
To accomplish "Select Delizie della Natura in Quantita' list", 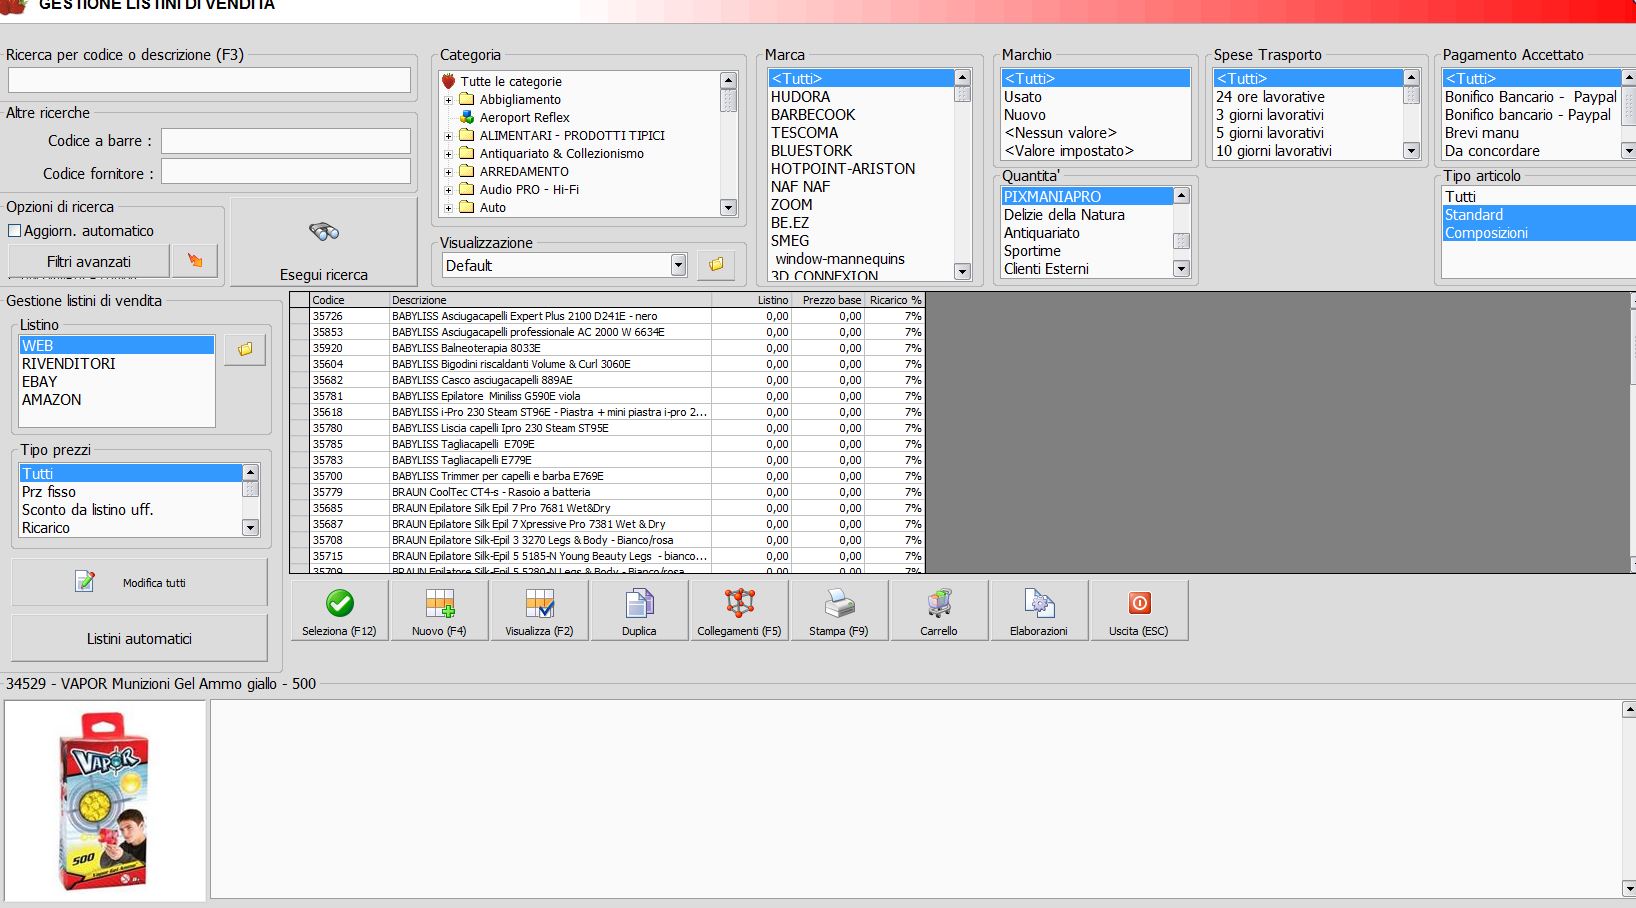I will click(1087, 215).
